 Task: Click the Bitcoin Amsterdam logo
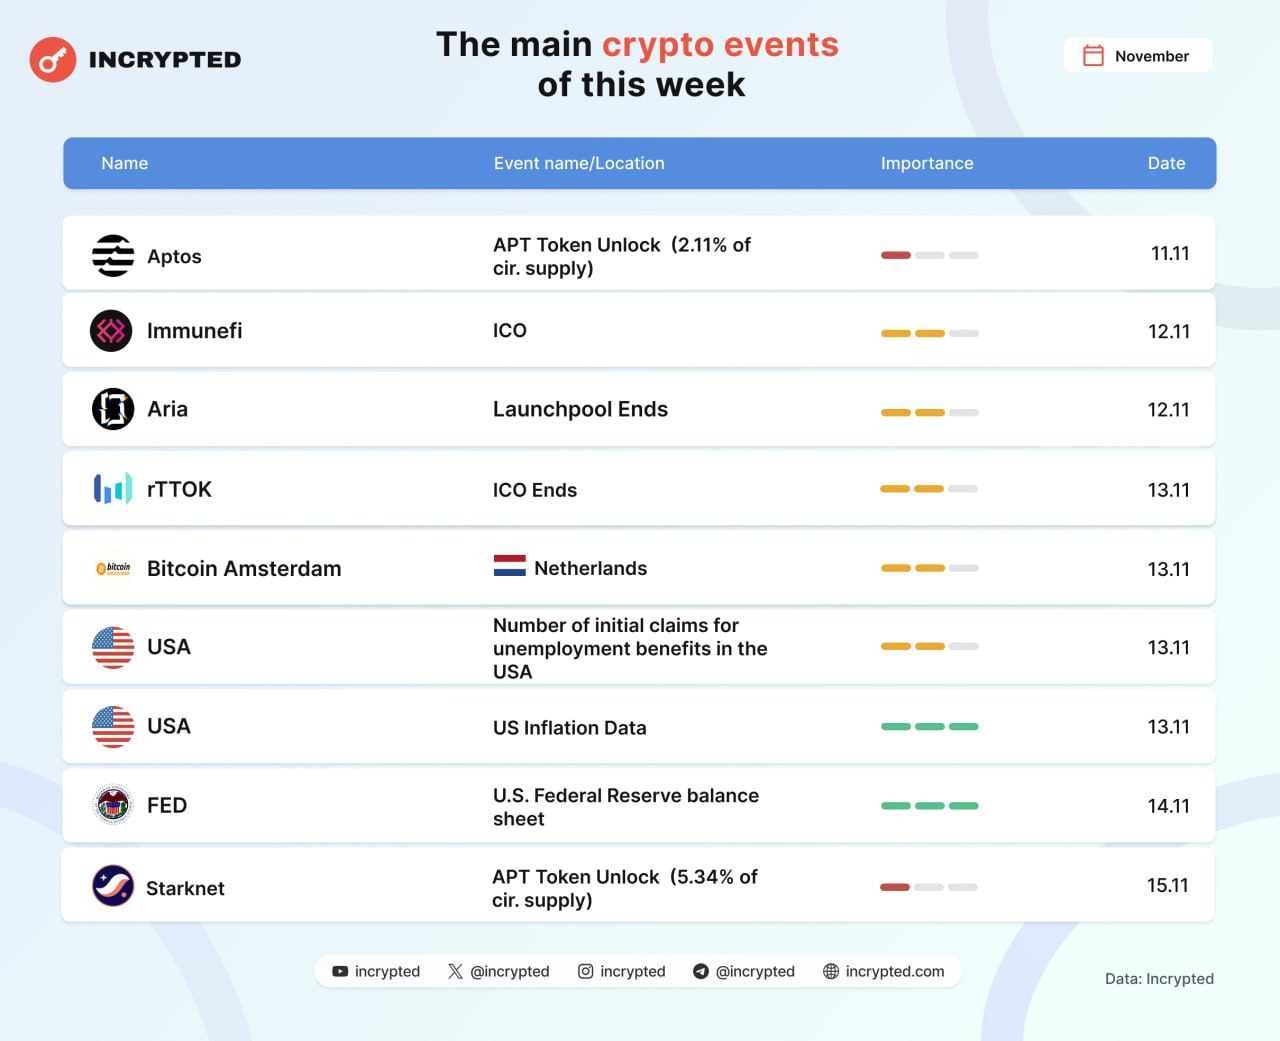113,568
